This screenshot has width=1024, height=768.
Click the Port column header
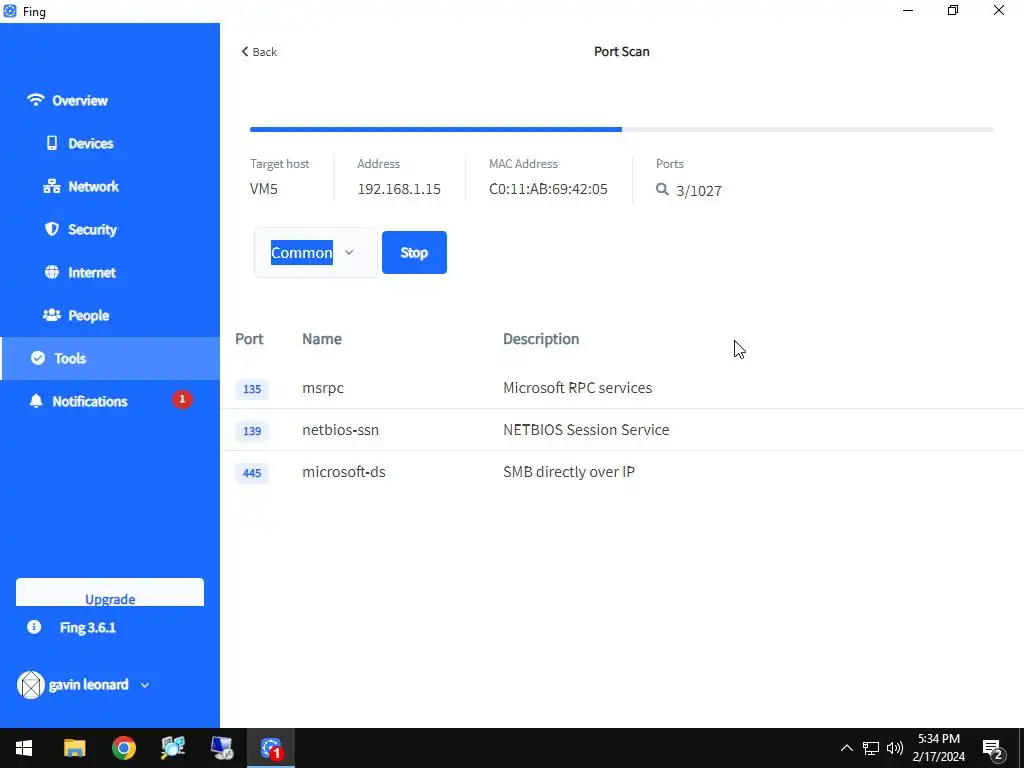coord(249,339)
